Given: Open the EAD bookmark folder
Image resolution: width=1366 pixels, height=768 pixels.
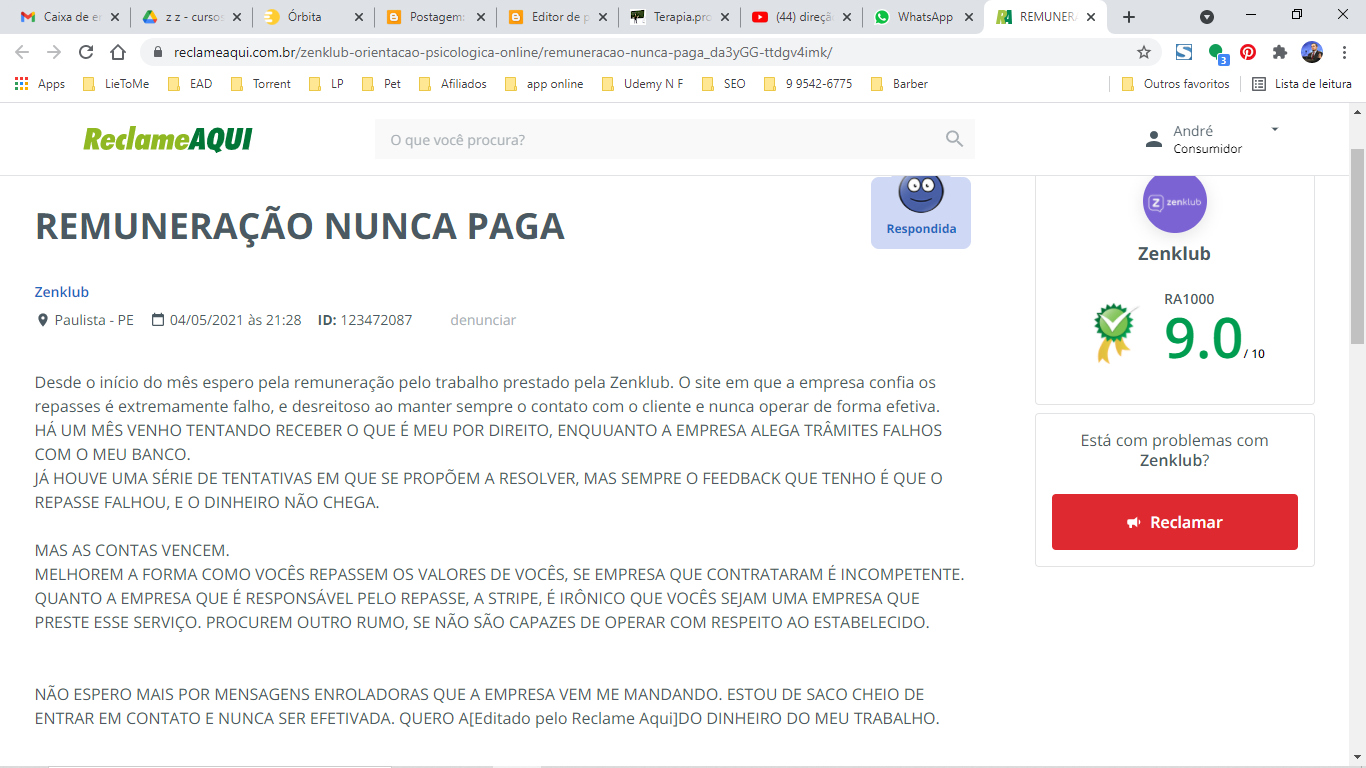Looking at the screenshot, I should pyautogui.click(x=190, y=84).
